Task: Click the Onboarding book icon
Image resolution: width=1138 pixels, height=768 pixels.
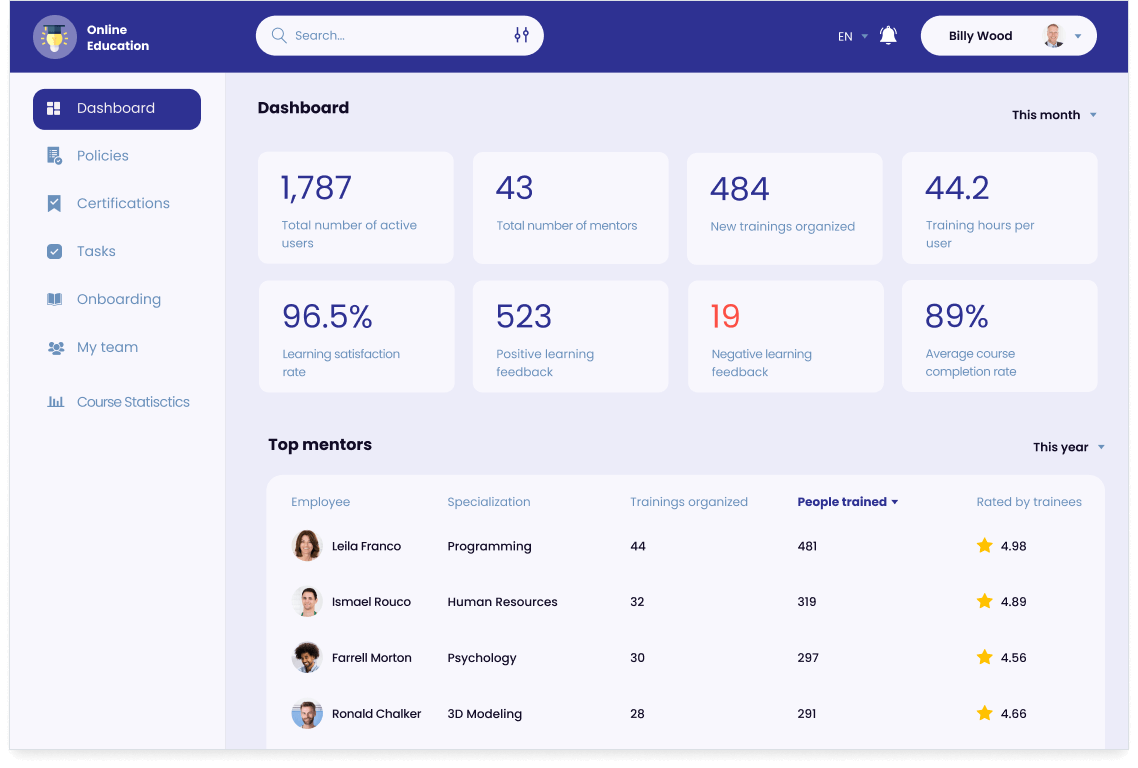Action: pos(55,299)
